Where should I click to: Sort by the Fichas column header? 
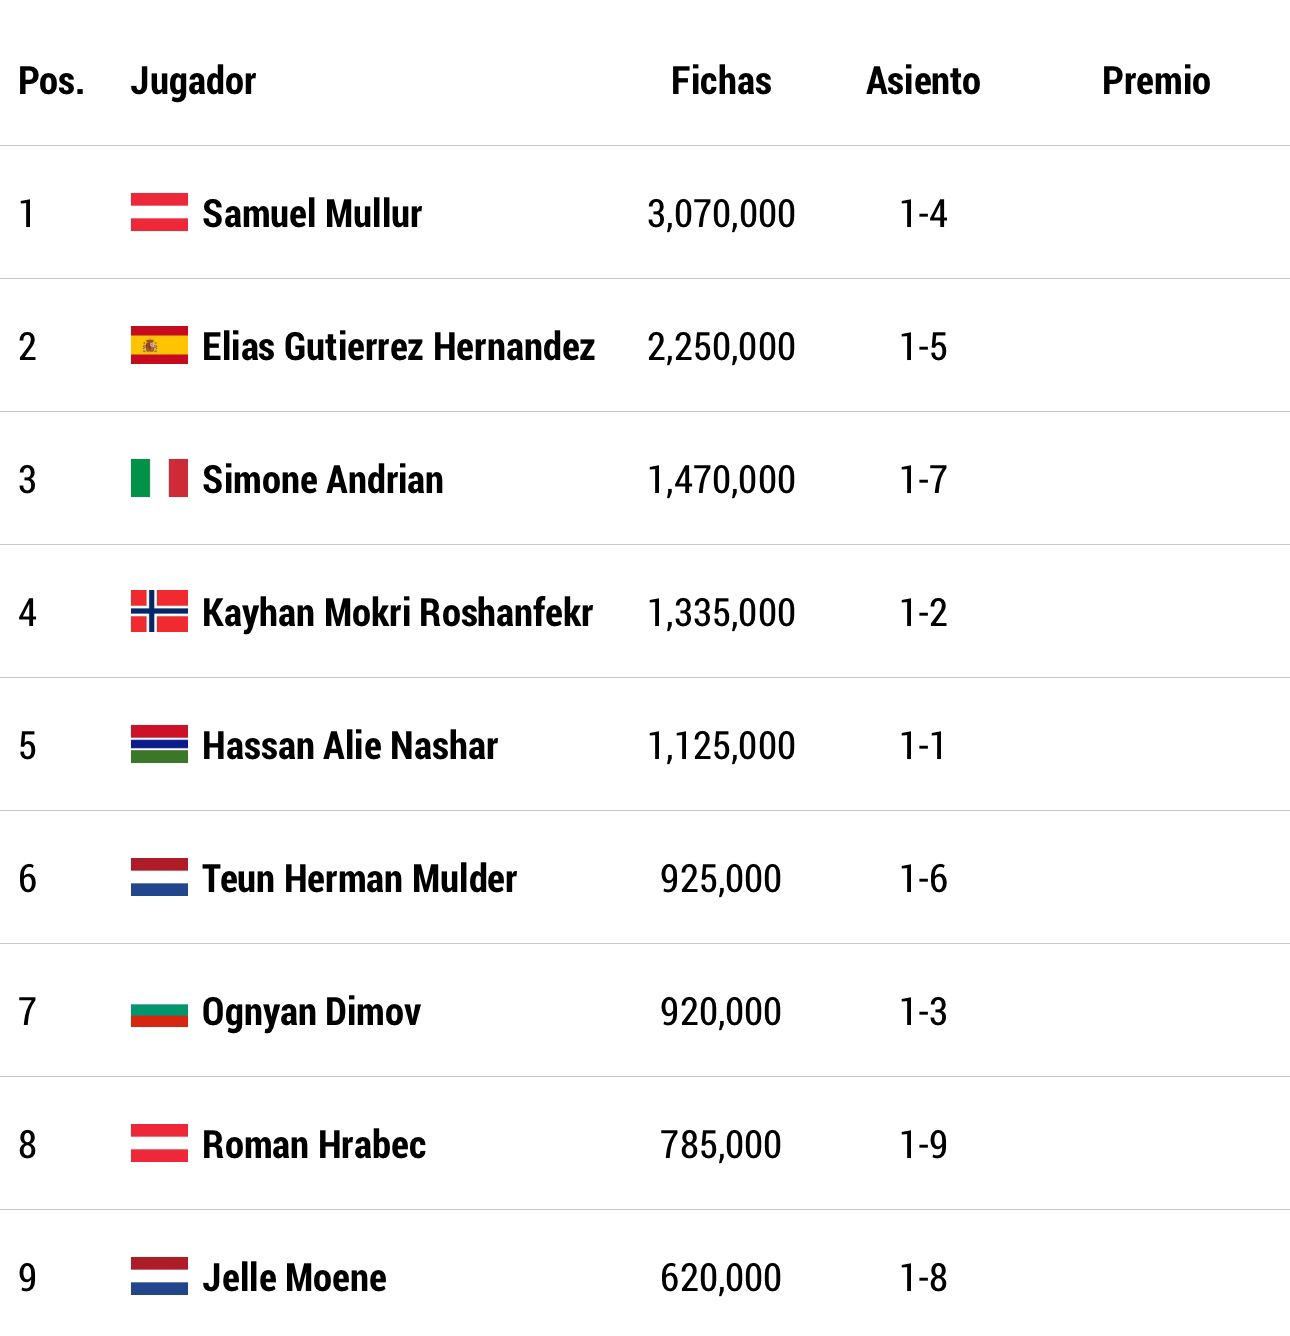(721, 81)
